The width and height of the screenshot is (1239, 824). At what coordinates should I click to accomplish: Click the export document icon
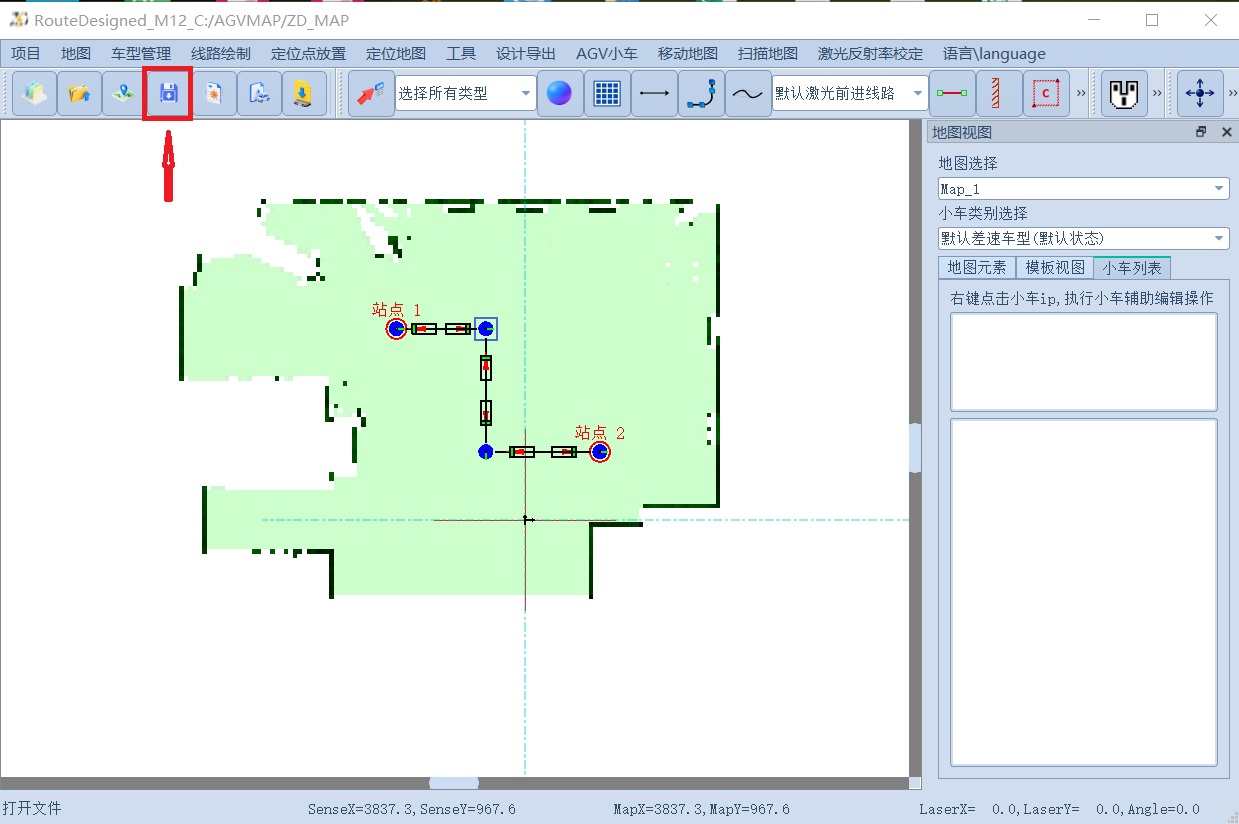pos(259,94)
